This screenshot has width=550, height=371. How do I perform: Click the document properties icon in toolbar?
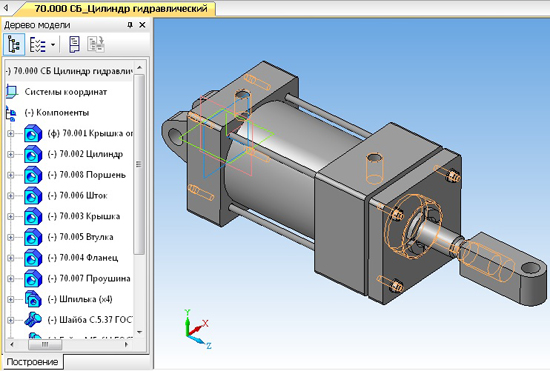(x=74, y=45)
